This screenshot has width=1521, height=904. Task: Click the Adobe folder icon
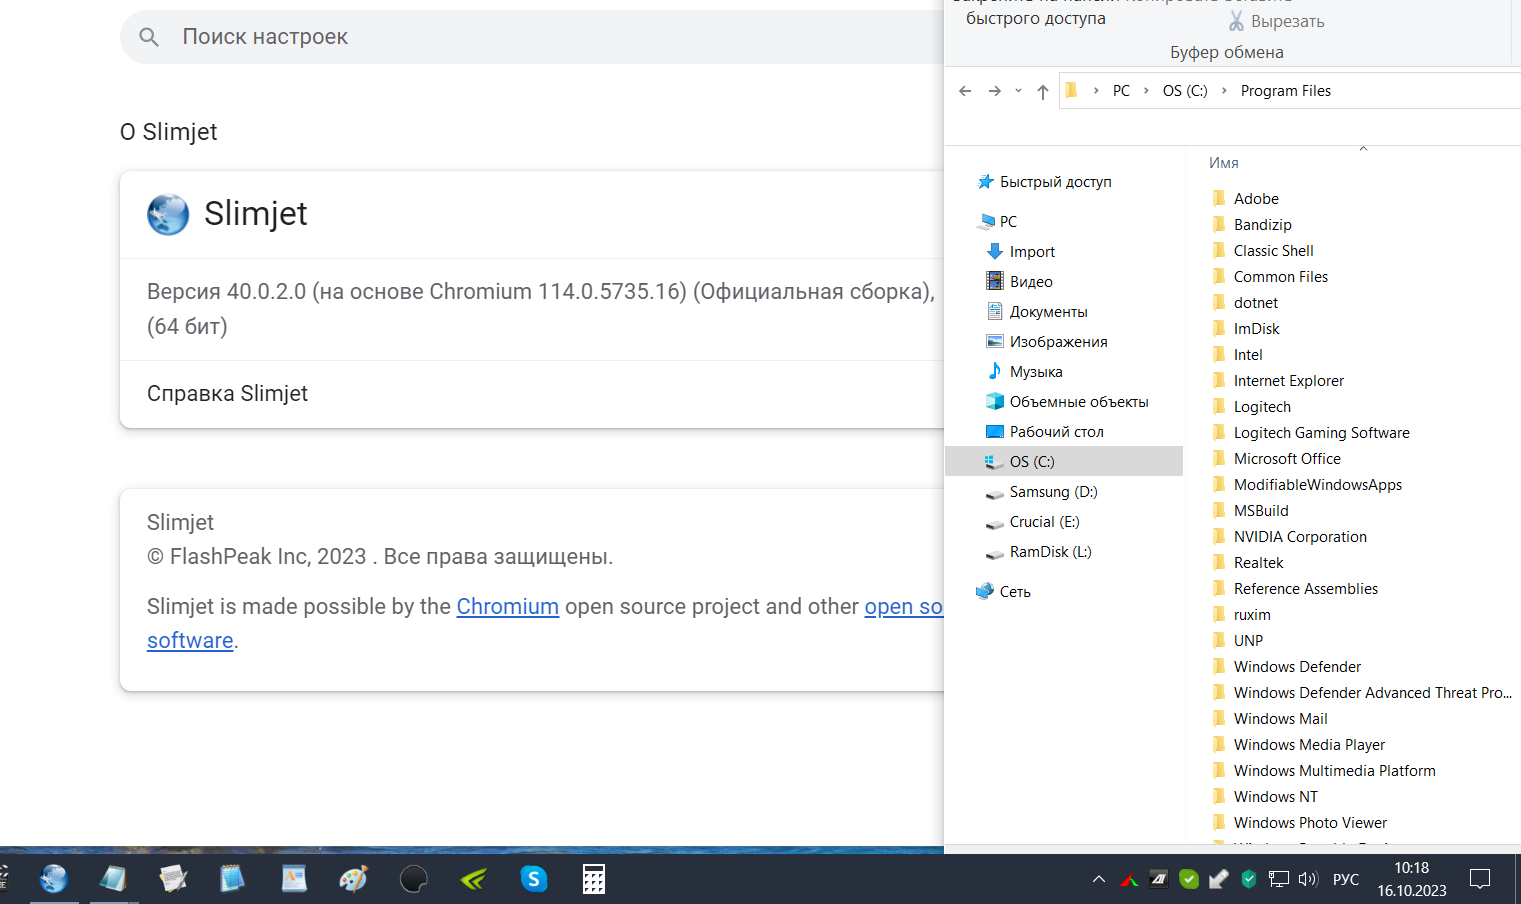(1219, 198)
